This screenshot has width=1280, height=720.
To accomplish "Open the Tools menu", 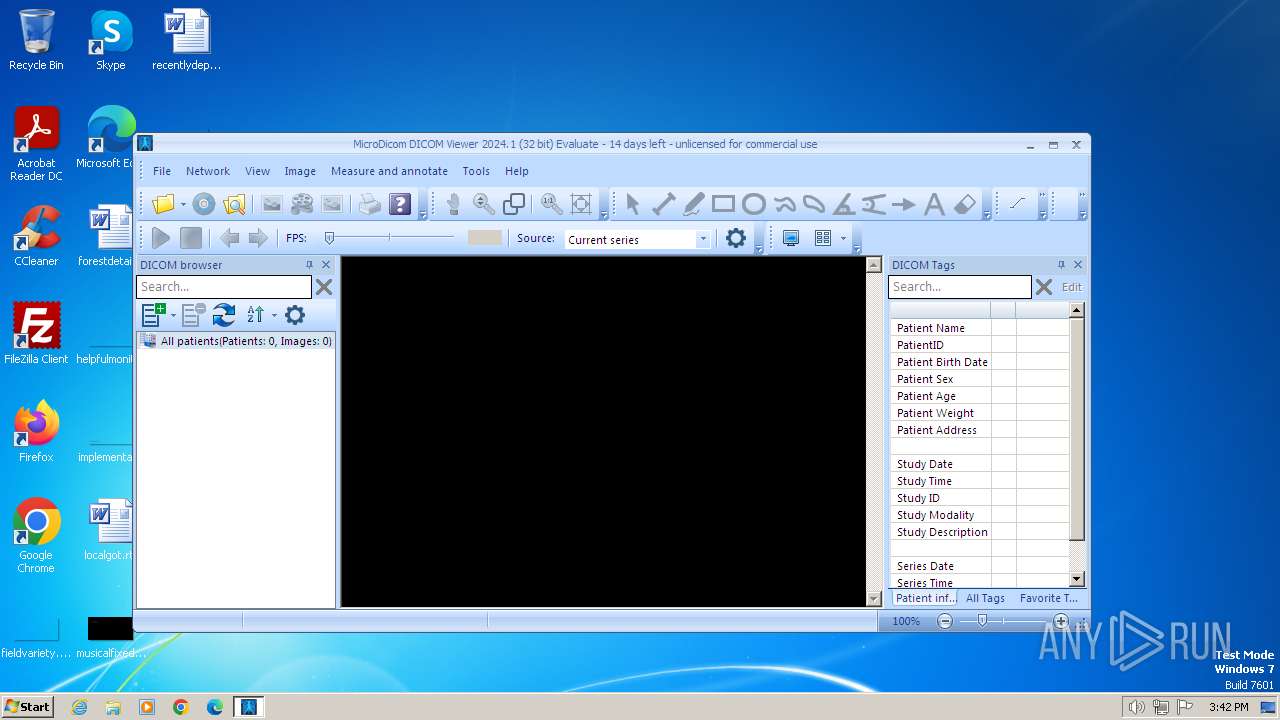I will 476,171.
